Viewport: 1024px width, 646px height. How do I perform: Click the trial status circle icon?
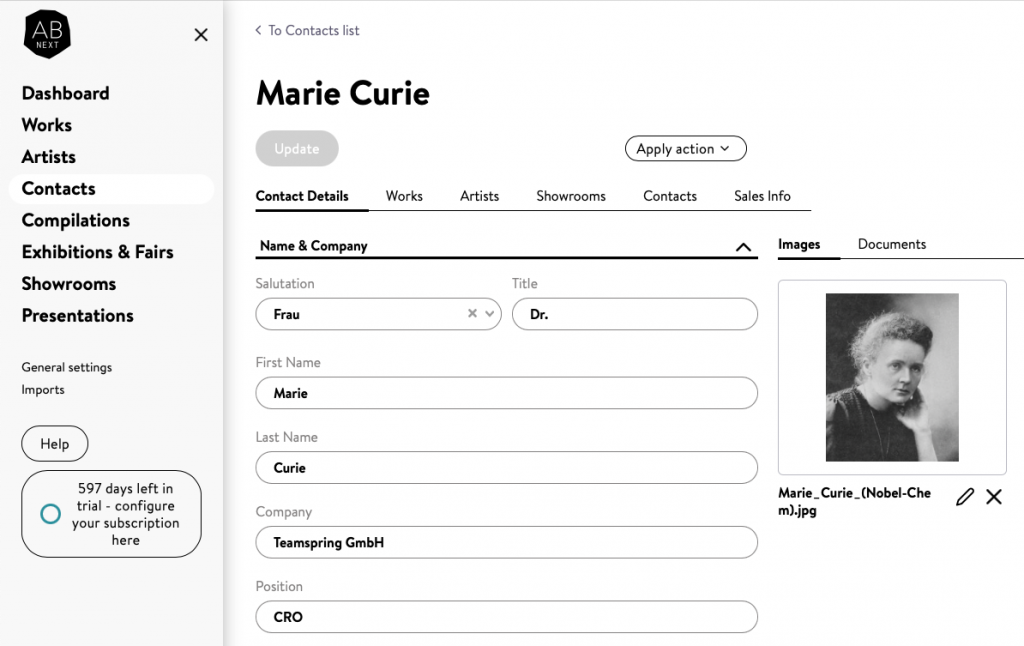tap(50, 514)
